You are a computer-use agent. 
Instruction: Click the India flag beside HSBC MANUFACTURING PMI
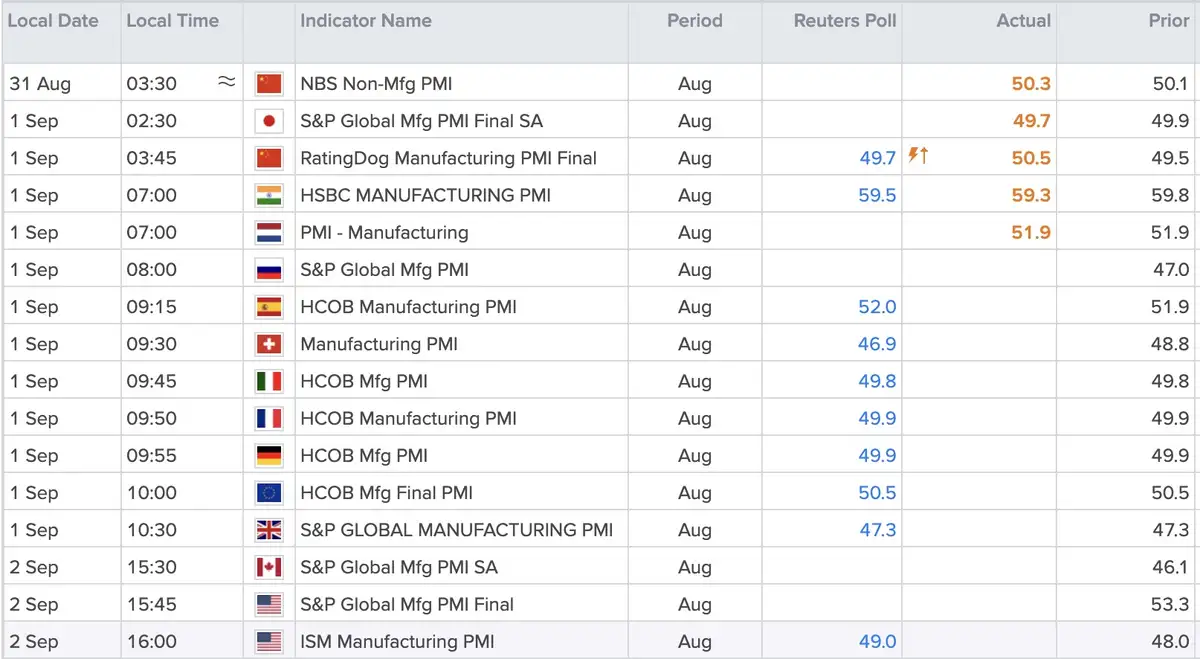tap(269, 195)
